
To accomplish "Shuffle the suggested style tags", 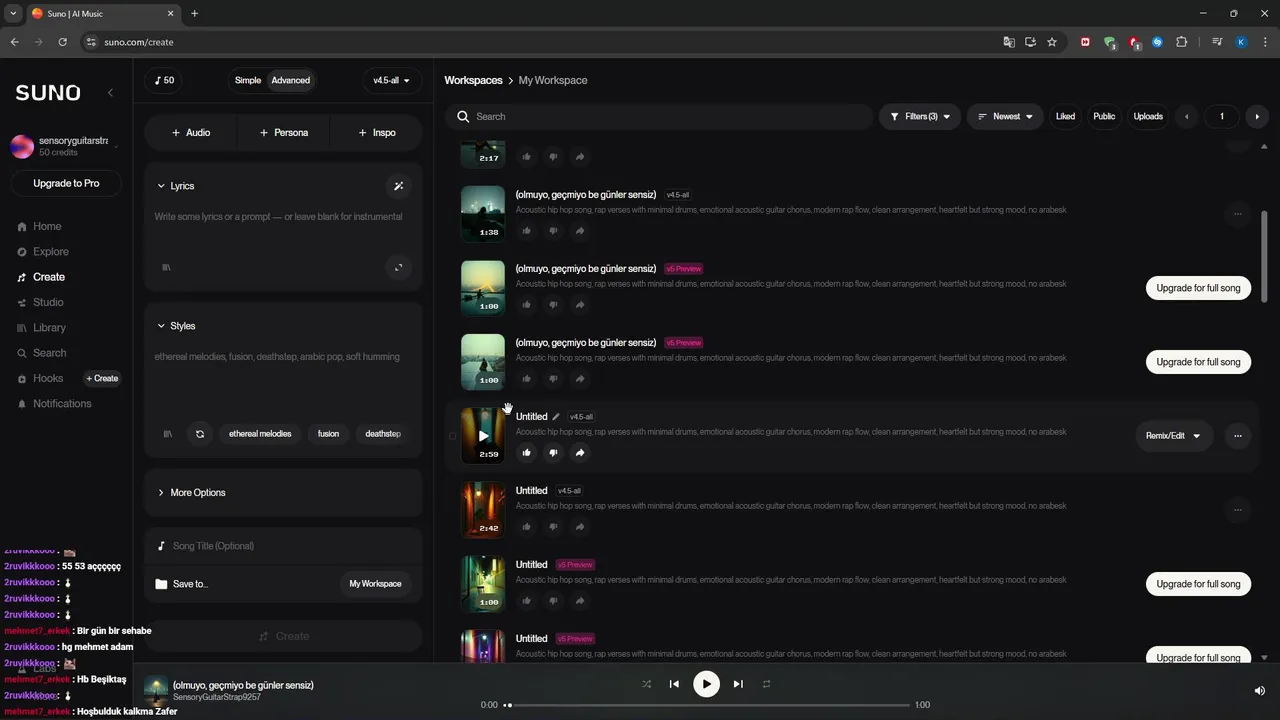I will tap(200, 434).
